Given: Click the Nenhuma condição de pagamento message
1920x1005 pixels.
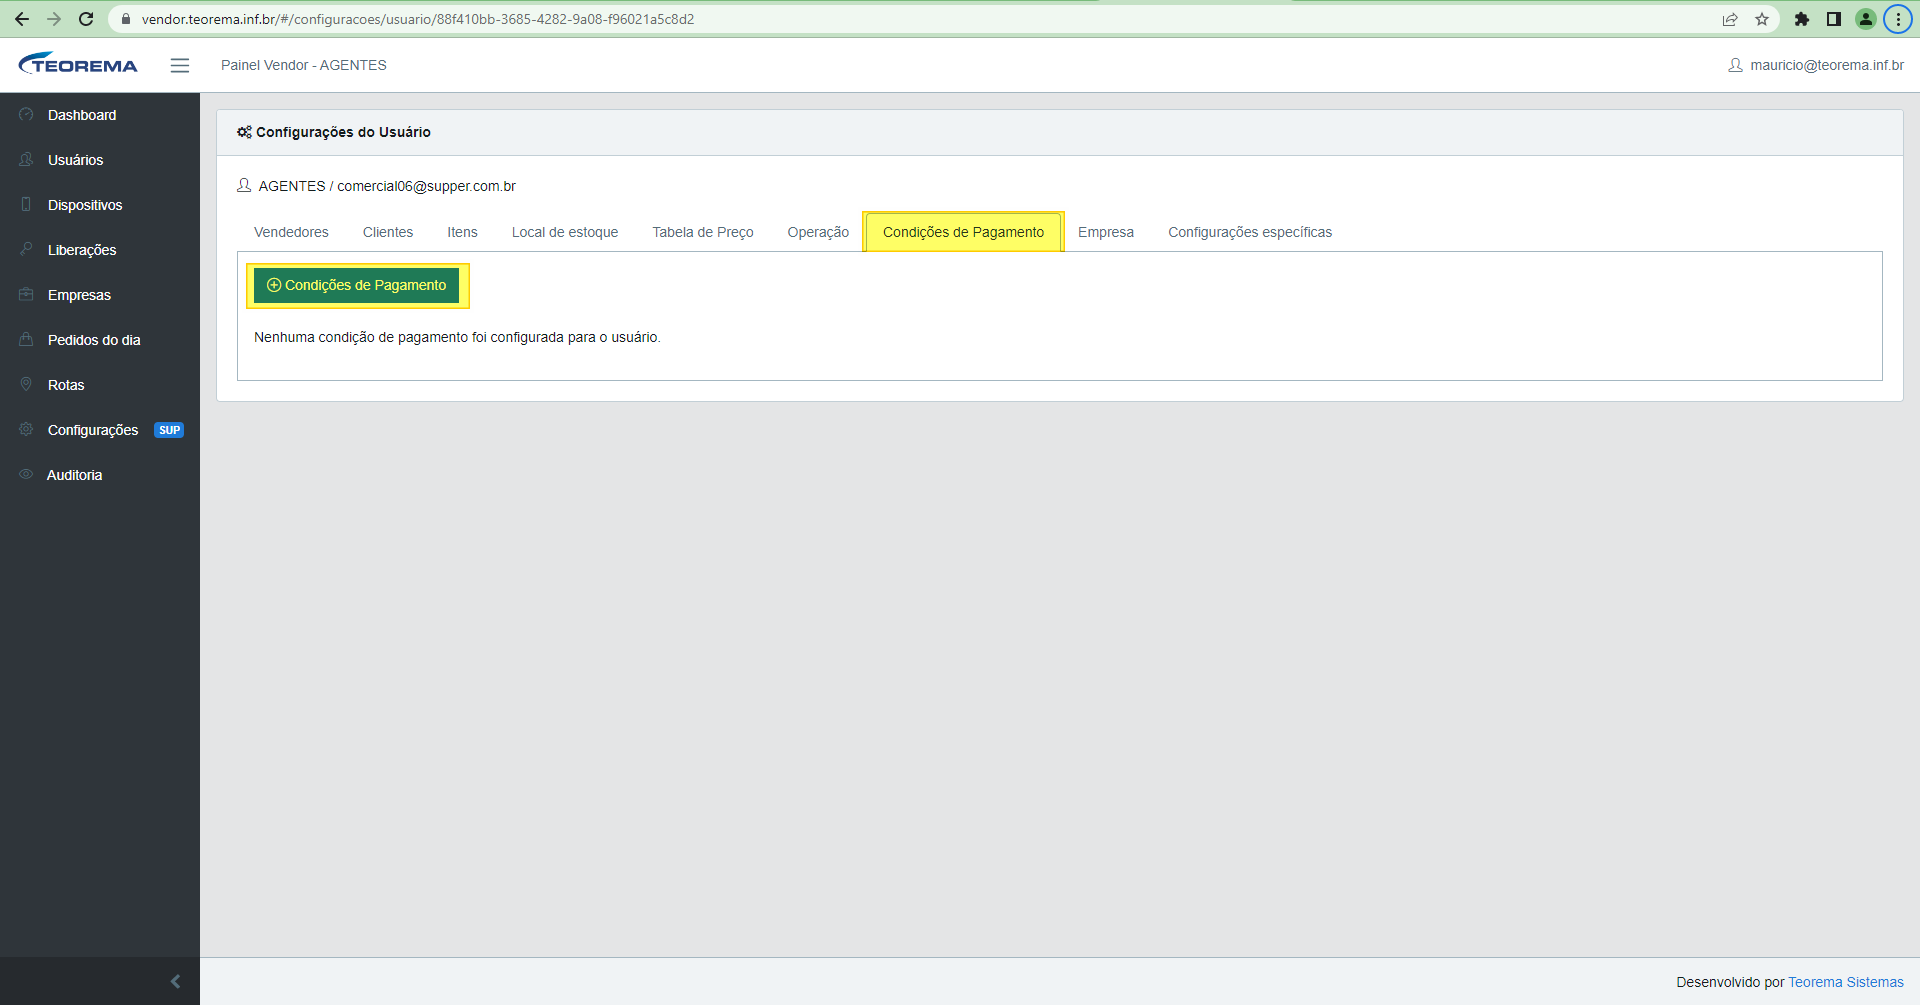Looking at the screenshot, I should [x=457, y=337].
